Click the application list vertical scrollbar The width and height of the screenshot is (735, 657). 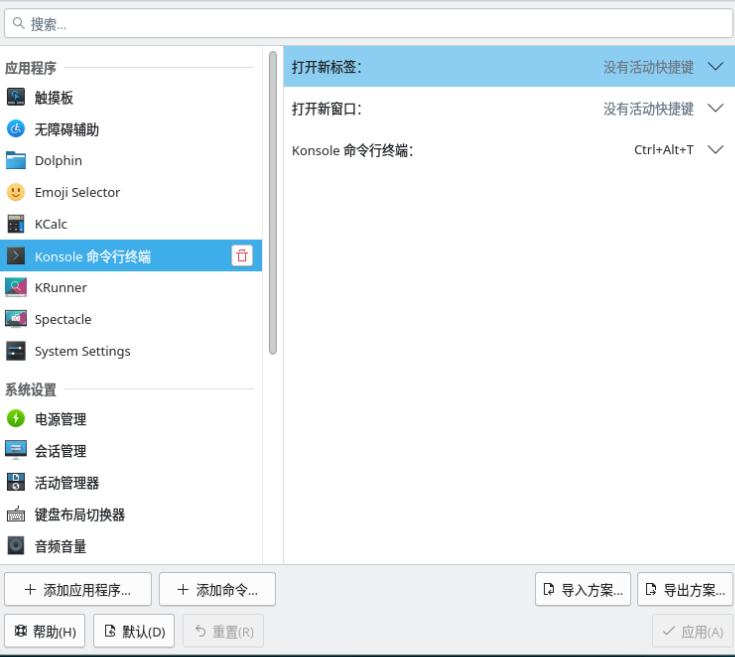pos(273,203)
